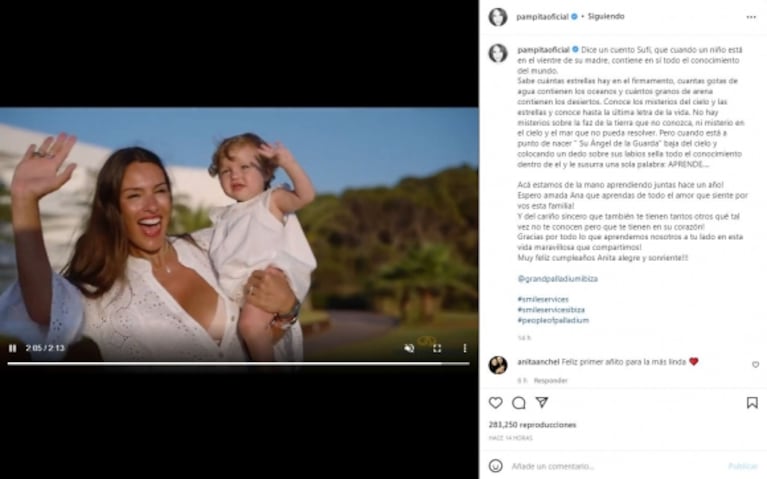Click Siguiendo to manage following
Viewport: 767px width, 479px height.
[x=606, y=16]
